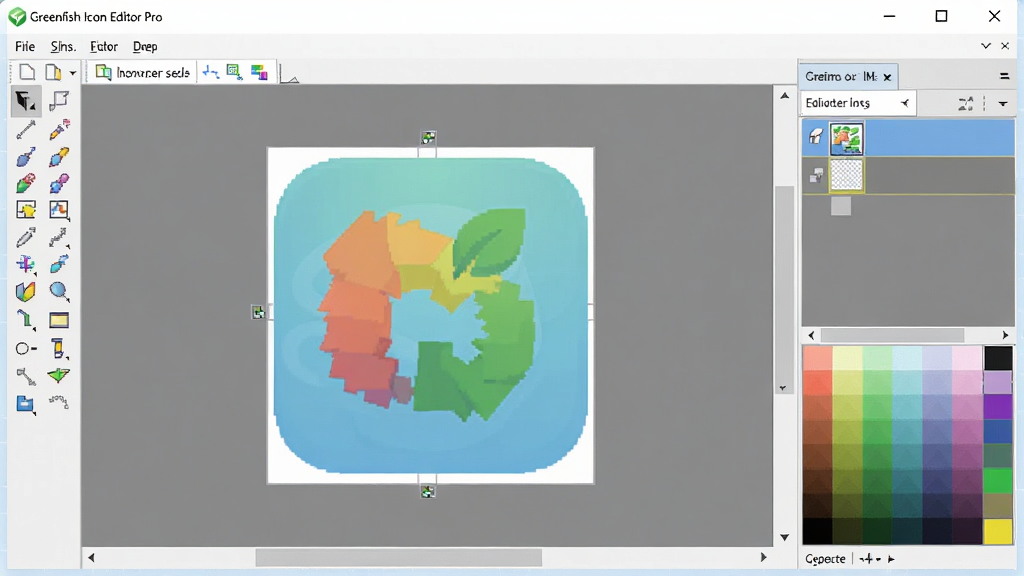Screen dimensions: 1024x576
Task: Close the 'Greirro or IM:' tab
Action: [888, 77]
